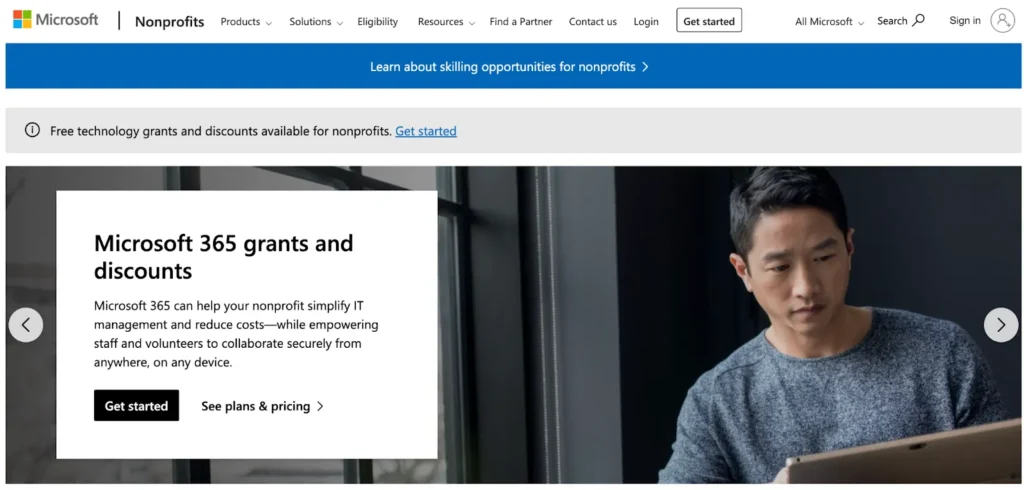Expand the Solutions menu

[316, 22]
